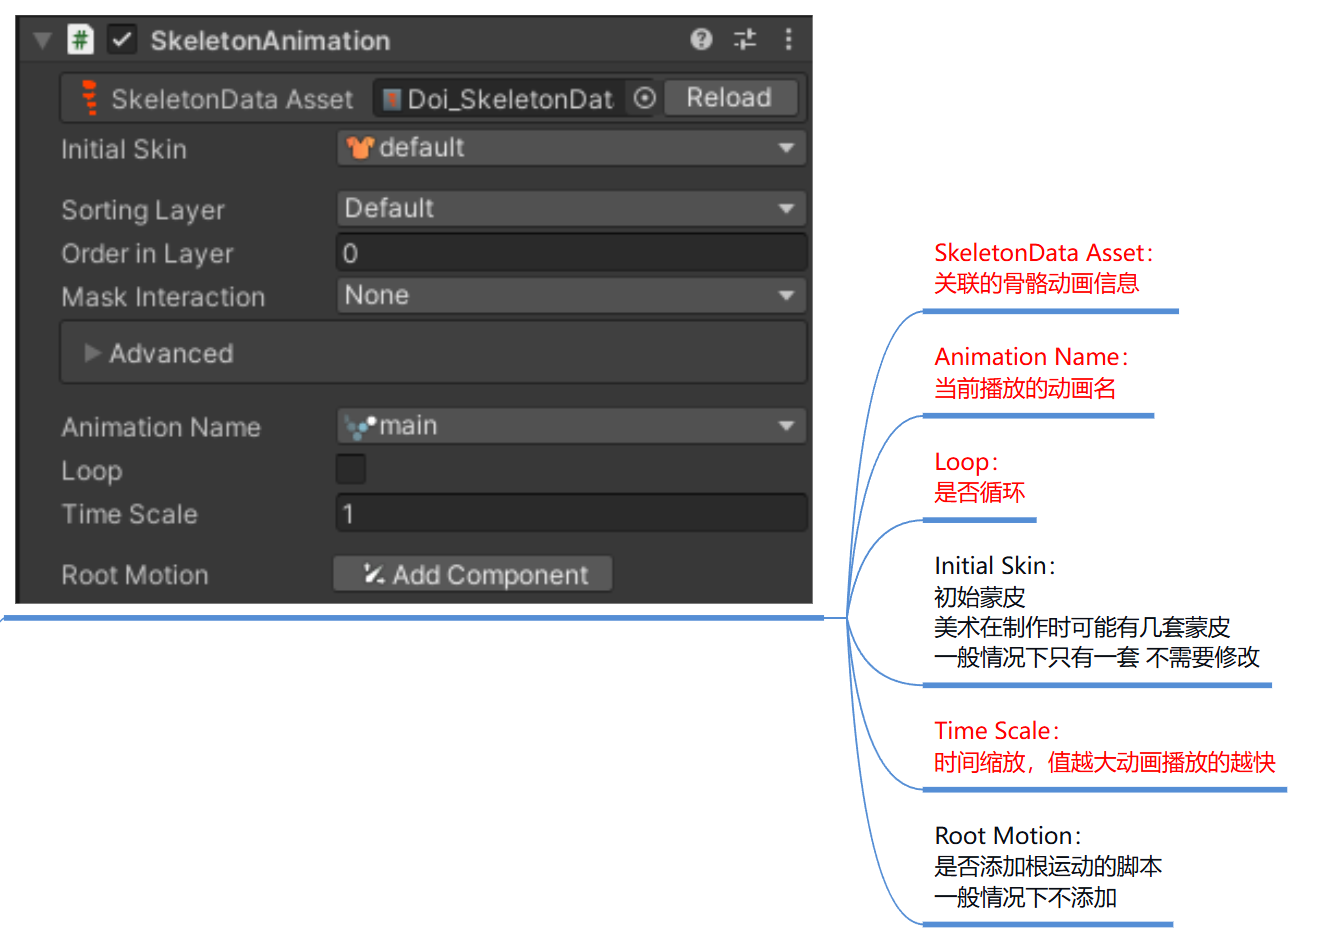Click the SkeletonAnimation component title text
Screen dimensions: 1334x933
coord(270,41)
